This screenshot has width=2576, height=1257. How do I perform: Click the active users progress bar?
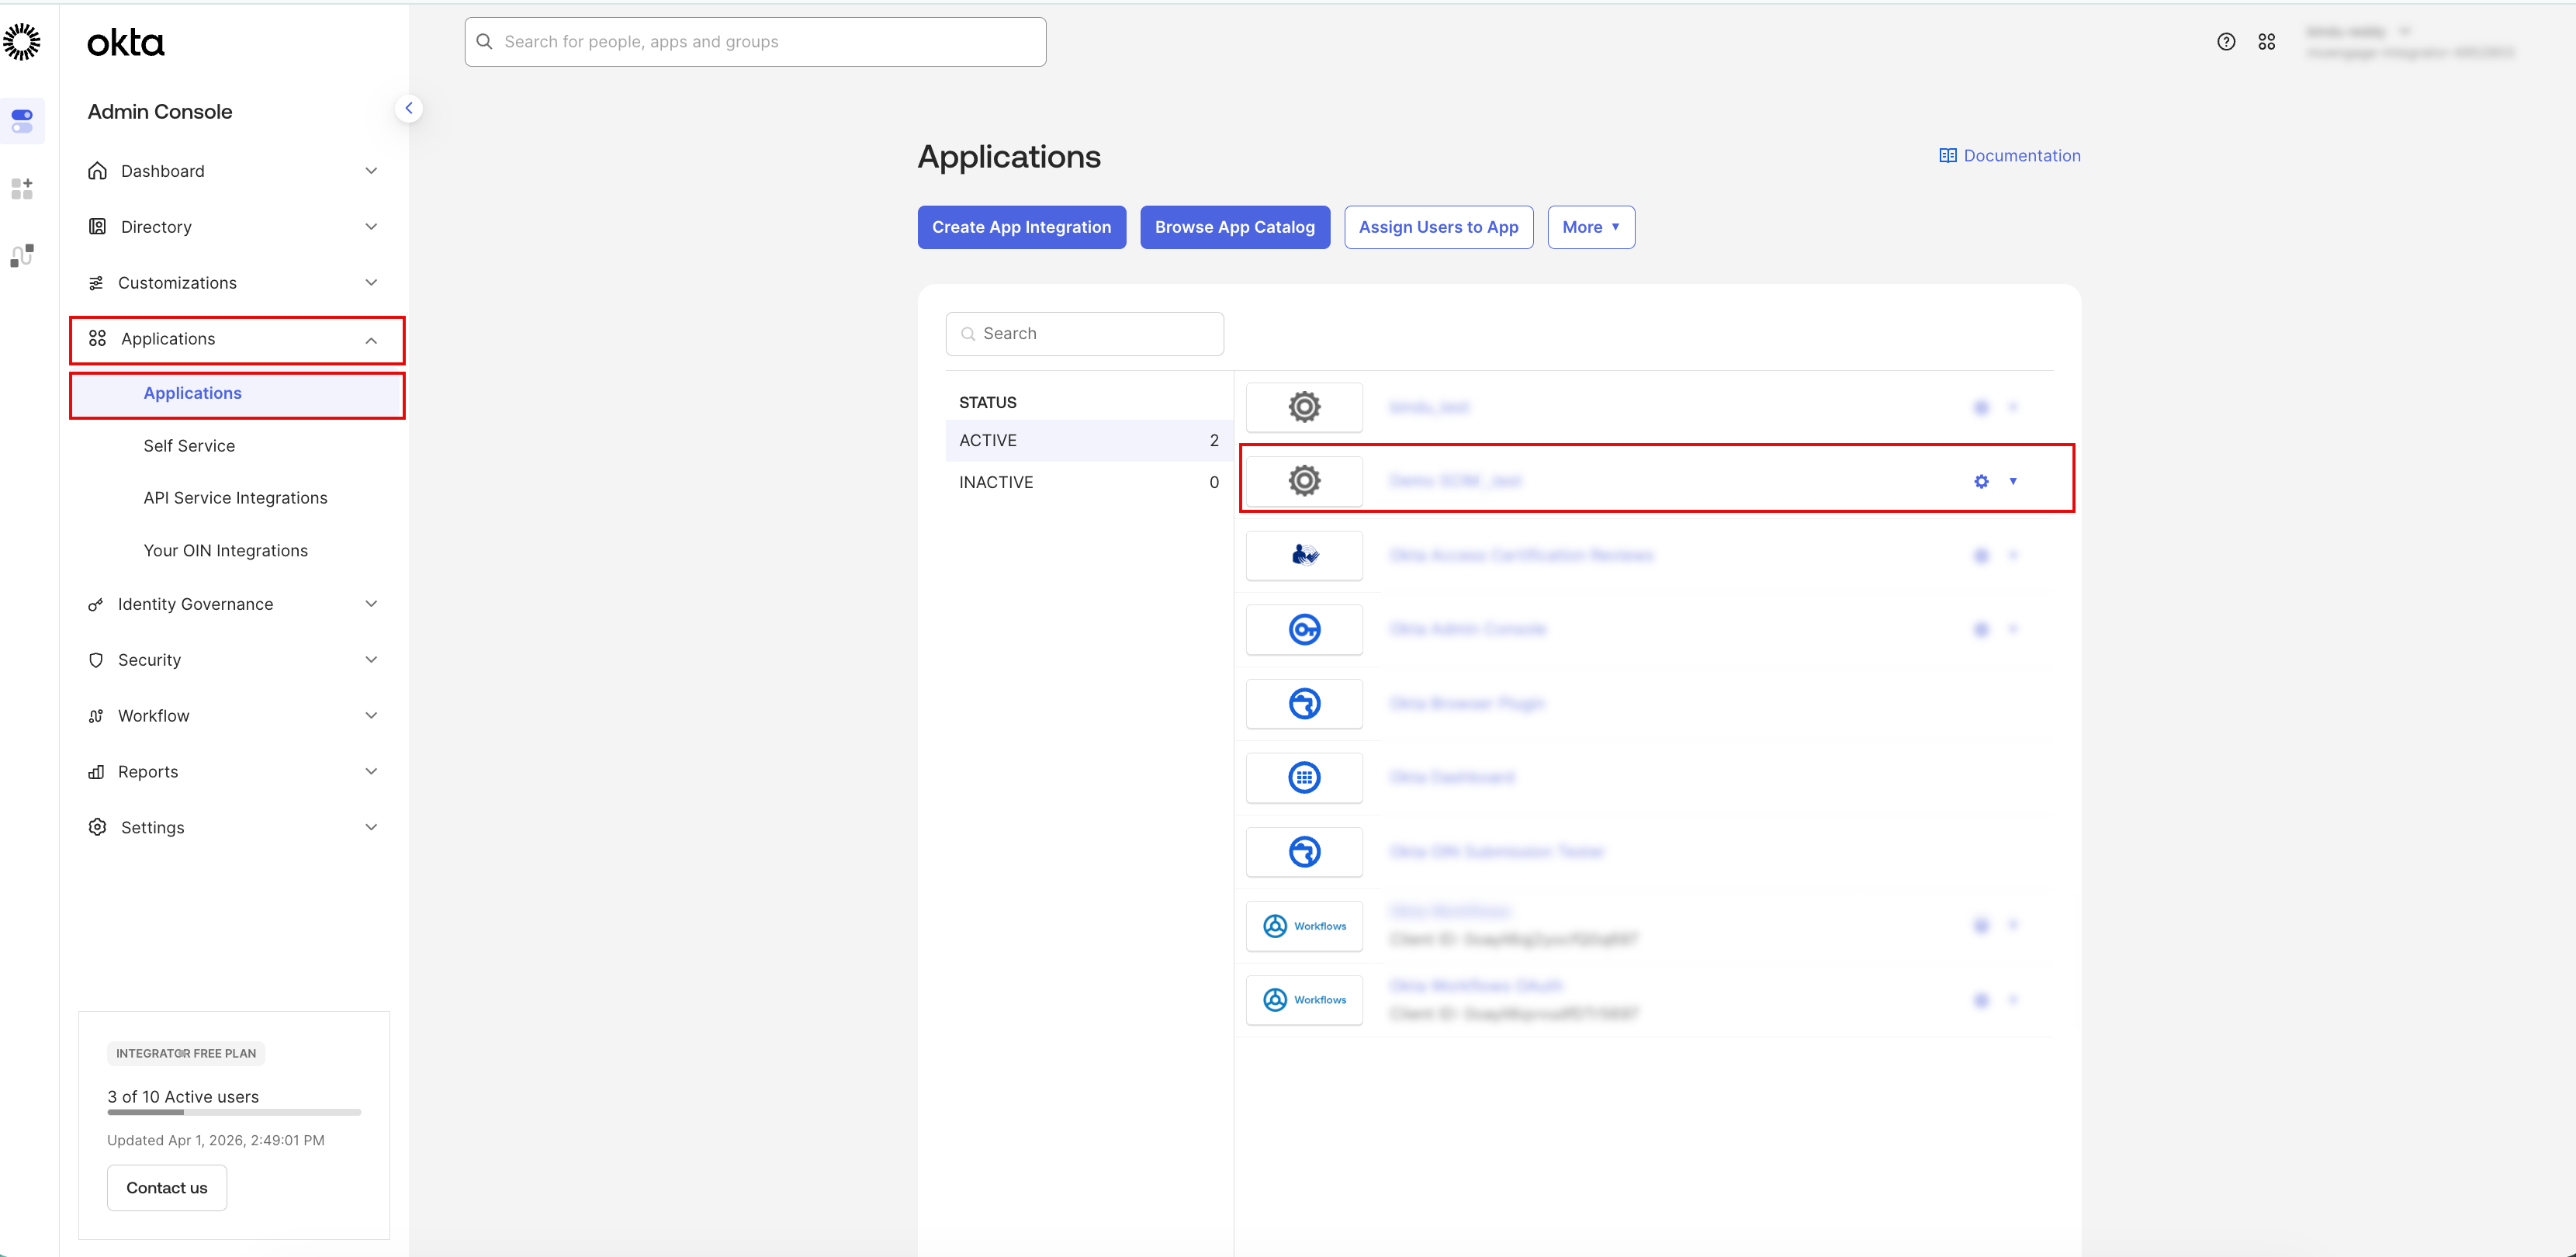click(x=234, y=1112)
